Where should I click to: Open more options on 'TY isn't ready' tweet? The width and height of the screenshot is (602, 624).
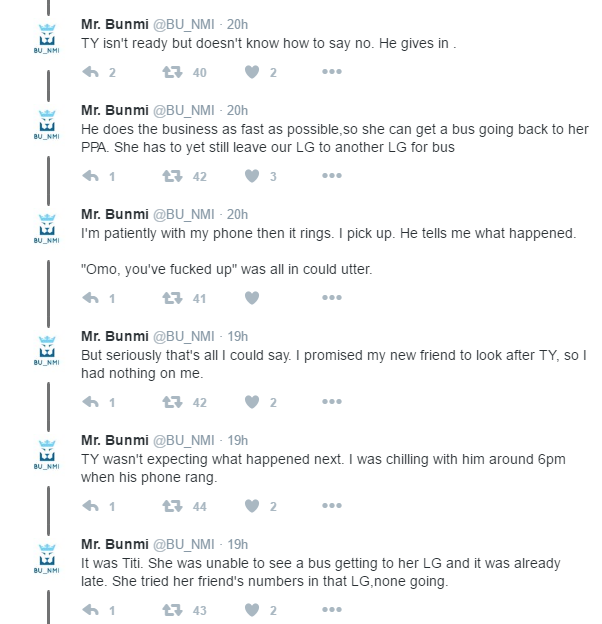(x=332, y=72)
